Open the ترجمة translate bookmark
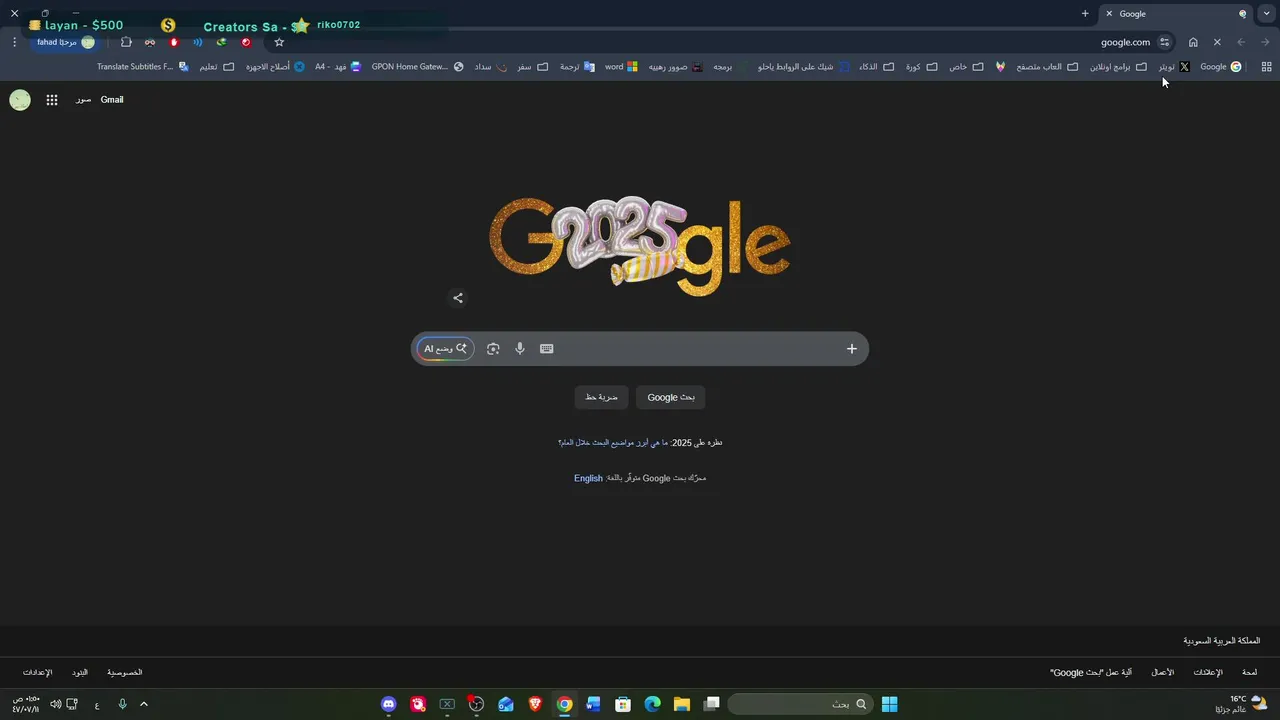Viewport: 1280px width, 720px height. pyautogui.click(x=577, y=67)
